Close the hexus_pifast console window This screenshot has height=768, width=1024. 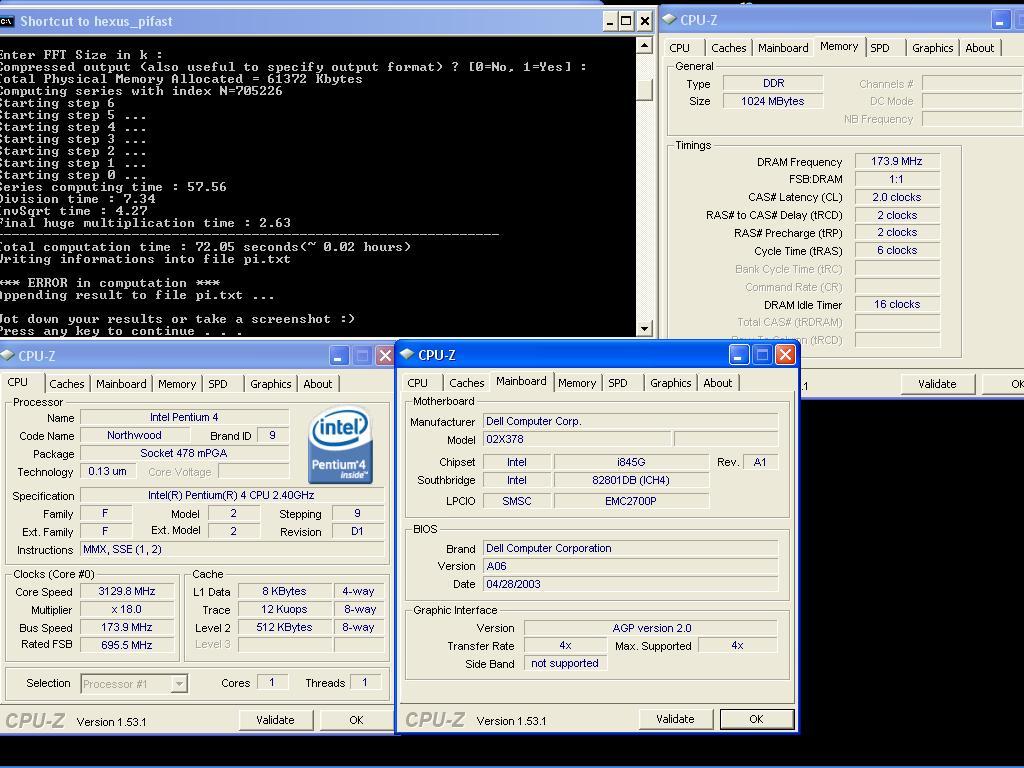pos(645,21)
